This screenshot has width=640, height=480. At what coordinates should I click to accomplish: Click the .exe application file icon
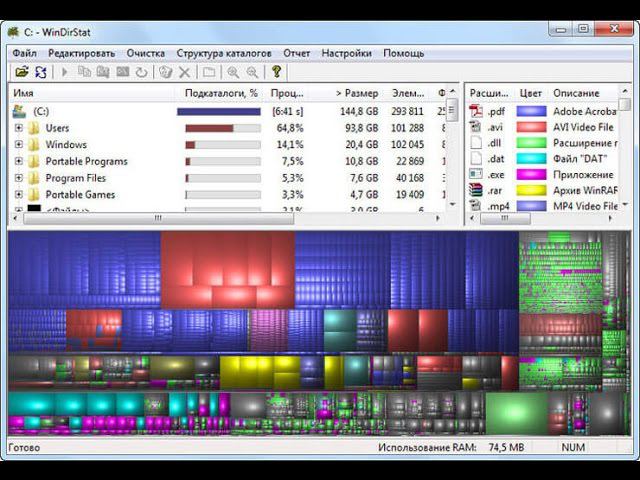click(x=476, y=175)
